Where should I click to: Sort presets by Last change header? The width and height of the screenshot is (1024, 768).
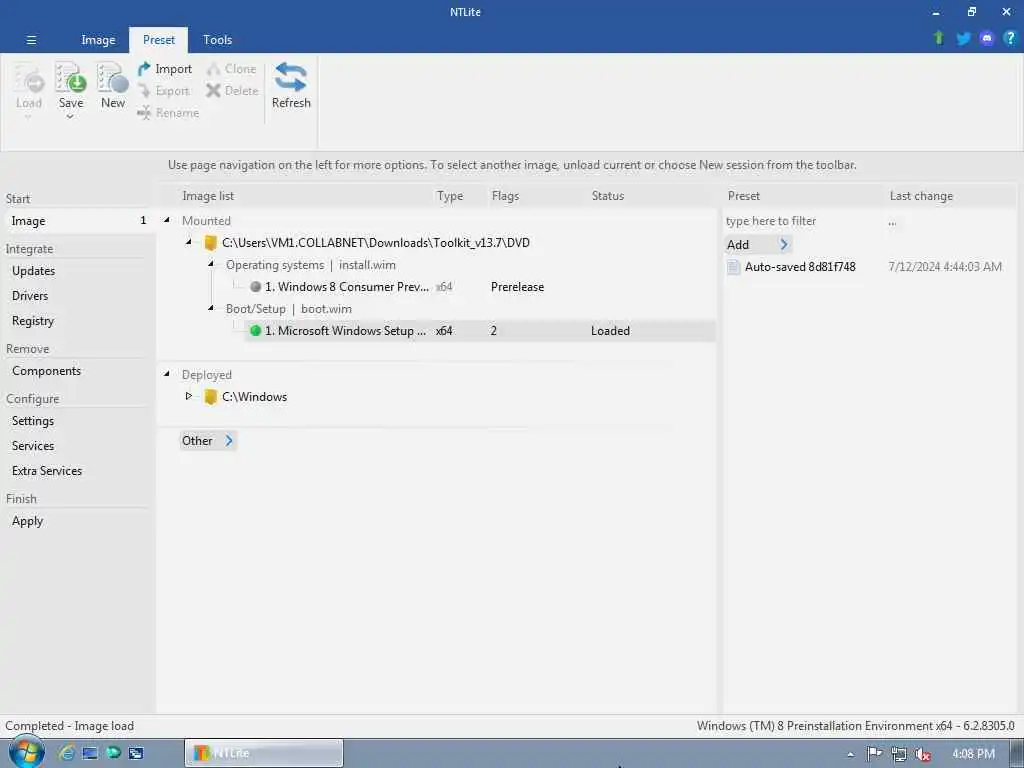(921, 196)
